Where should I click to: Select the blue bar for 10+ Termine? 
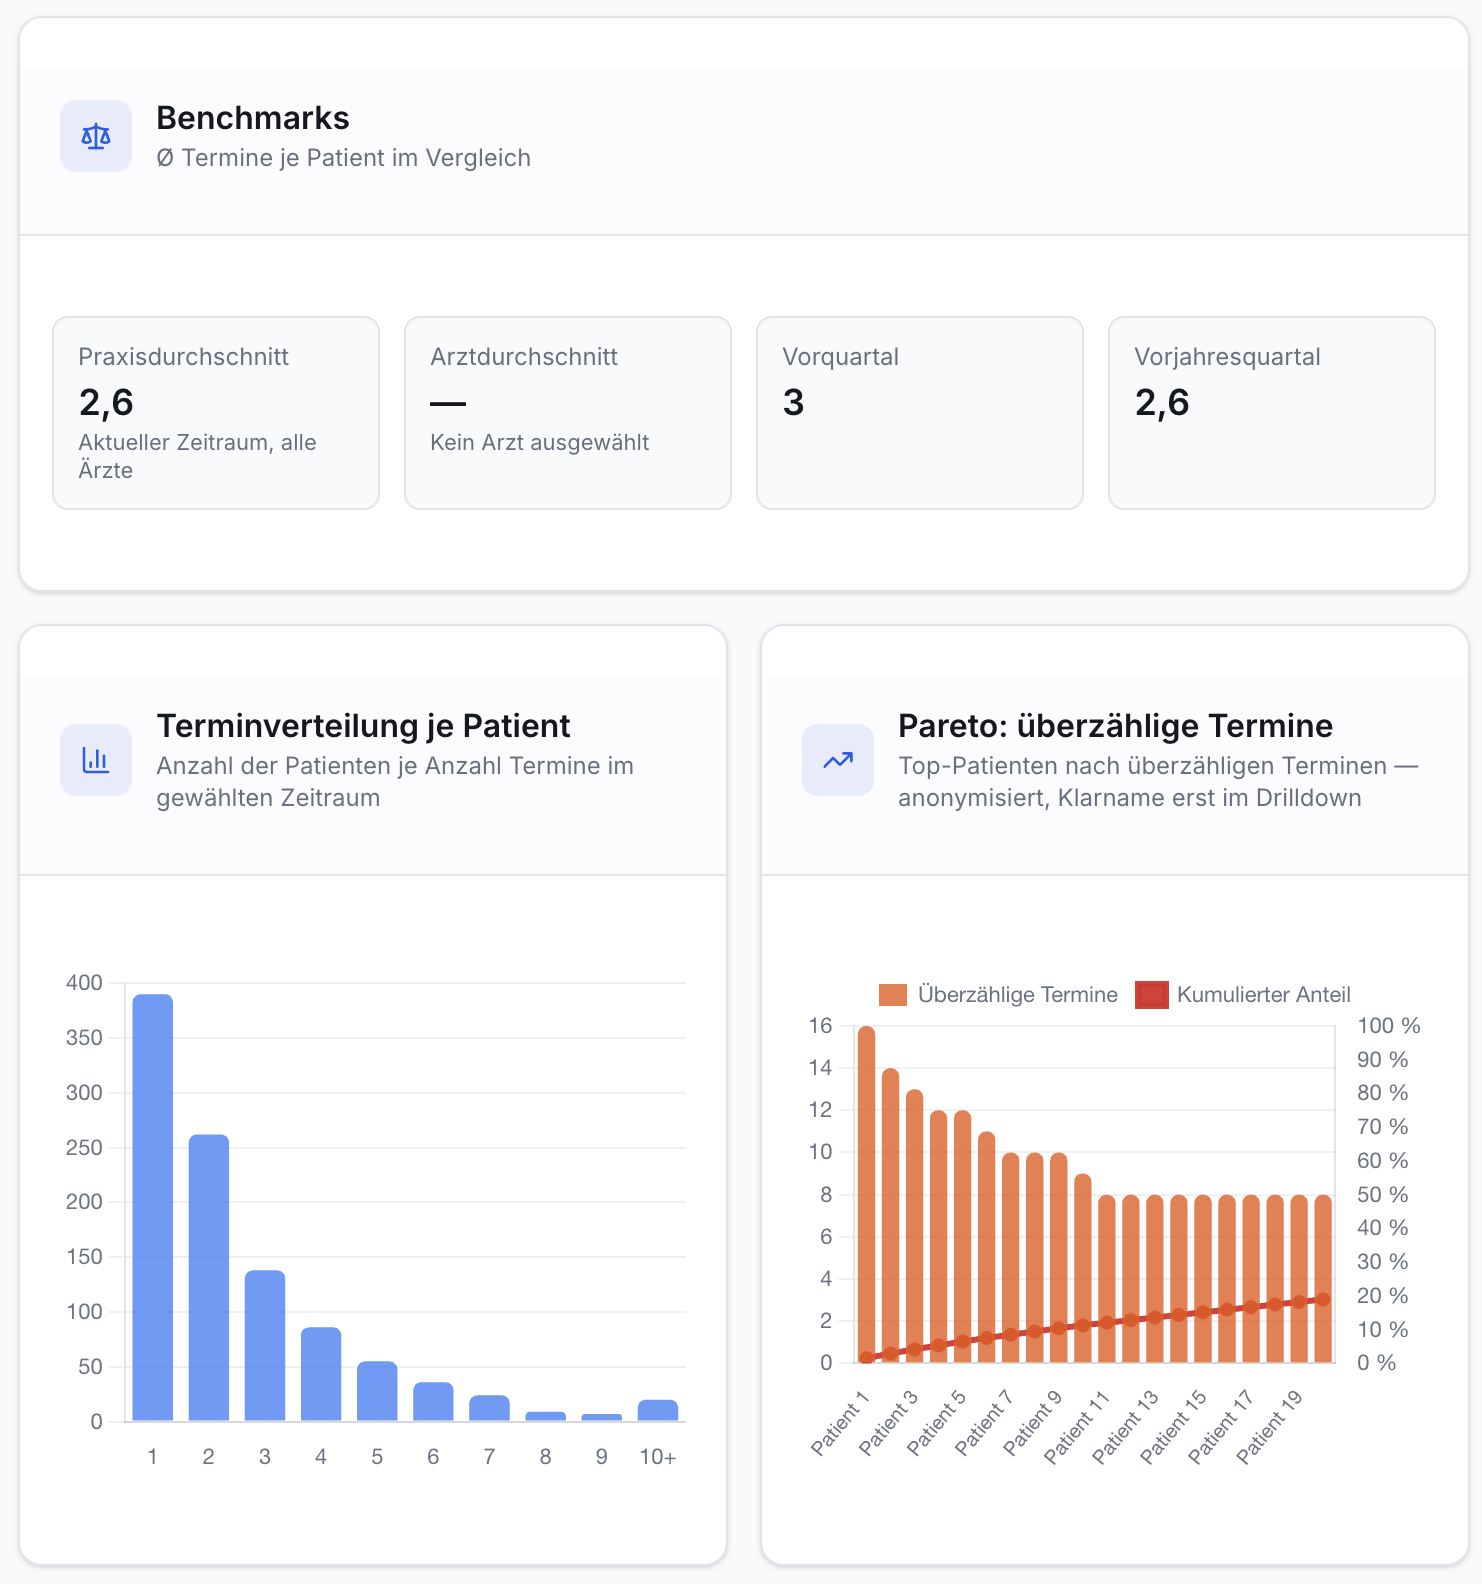[x=658, y=1410]
